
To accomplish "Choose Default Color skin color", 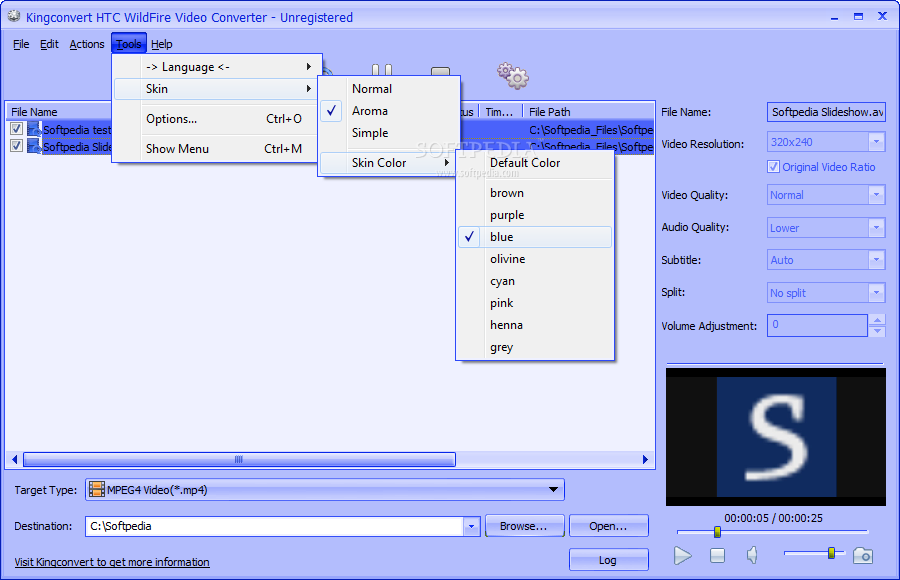I will pos(535,163).
